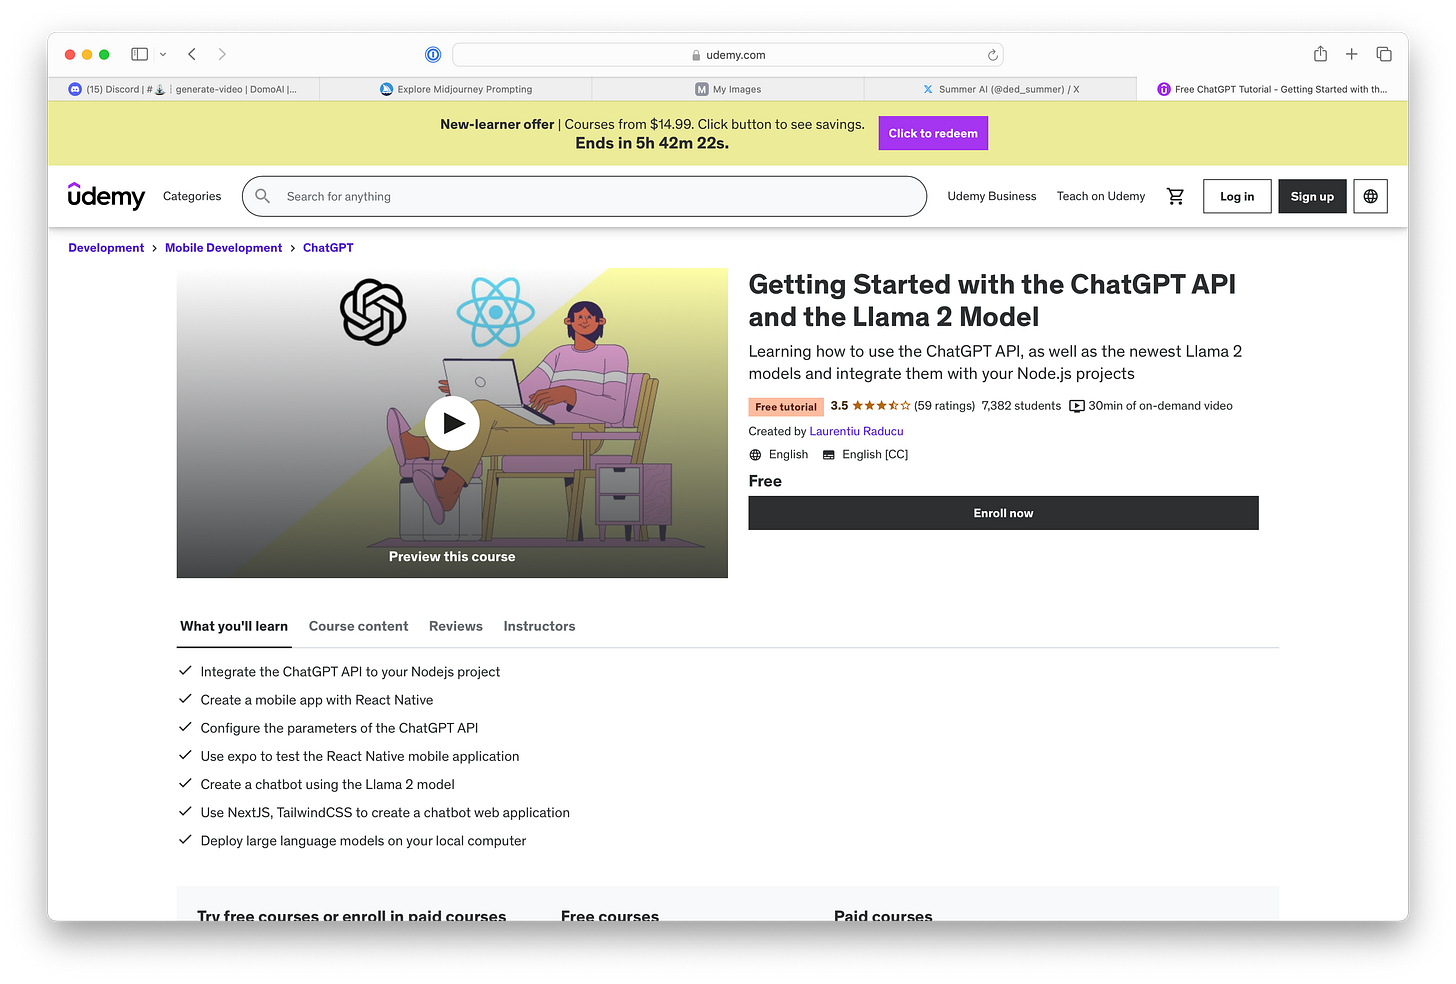The width and height of the screenshot is (1456, 984).
Task: Click the (59 ratings) text
Action: (x=944, y=406)
